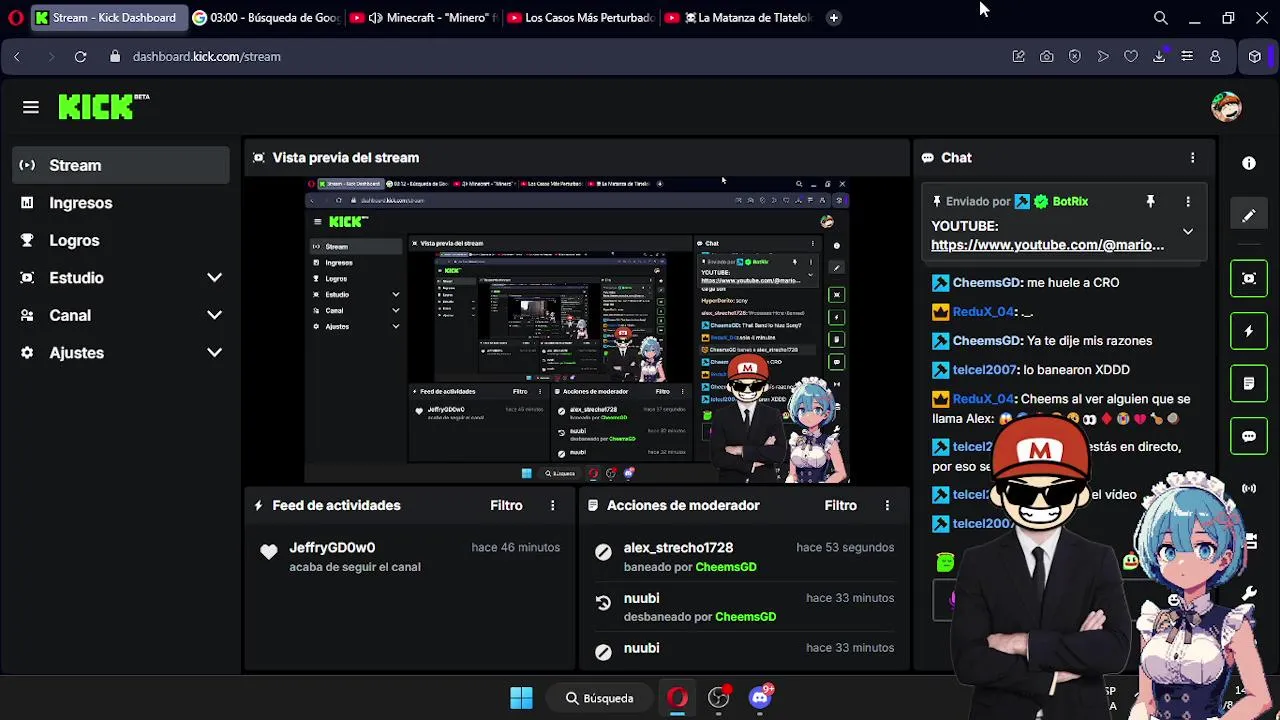Image resolution: width=1280 pixels, height=720 pixels.
Task: Switch to Los Casos Más Perturbadores tab
Action: [x=581, y=18]
